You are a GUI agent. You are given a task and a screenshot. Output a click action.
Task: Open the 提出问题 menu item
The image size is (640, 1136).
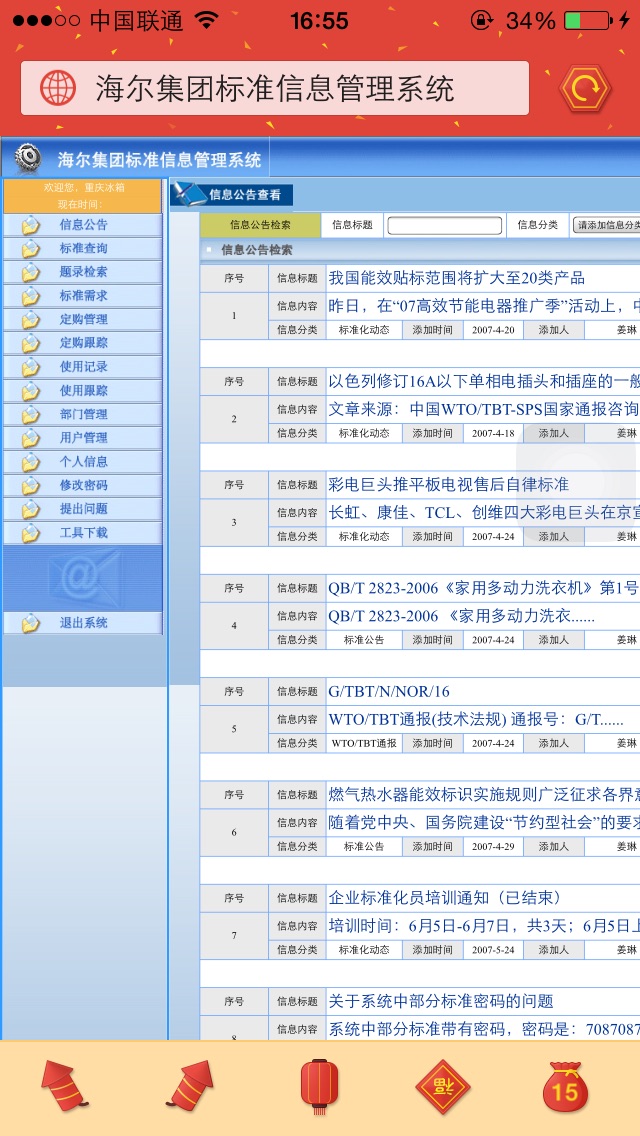83,509
